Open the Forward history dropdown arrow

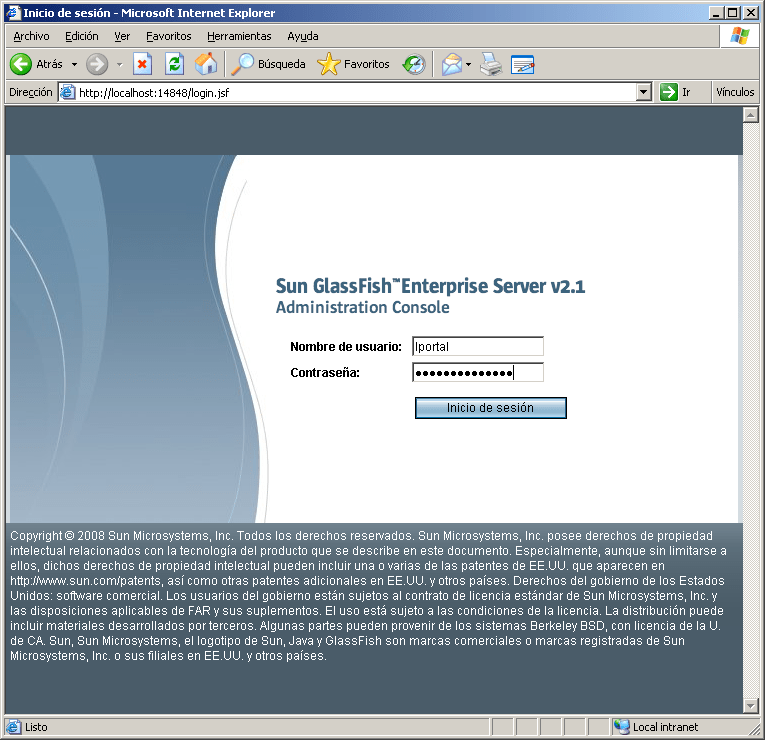pos(120,64)
